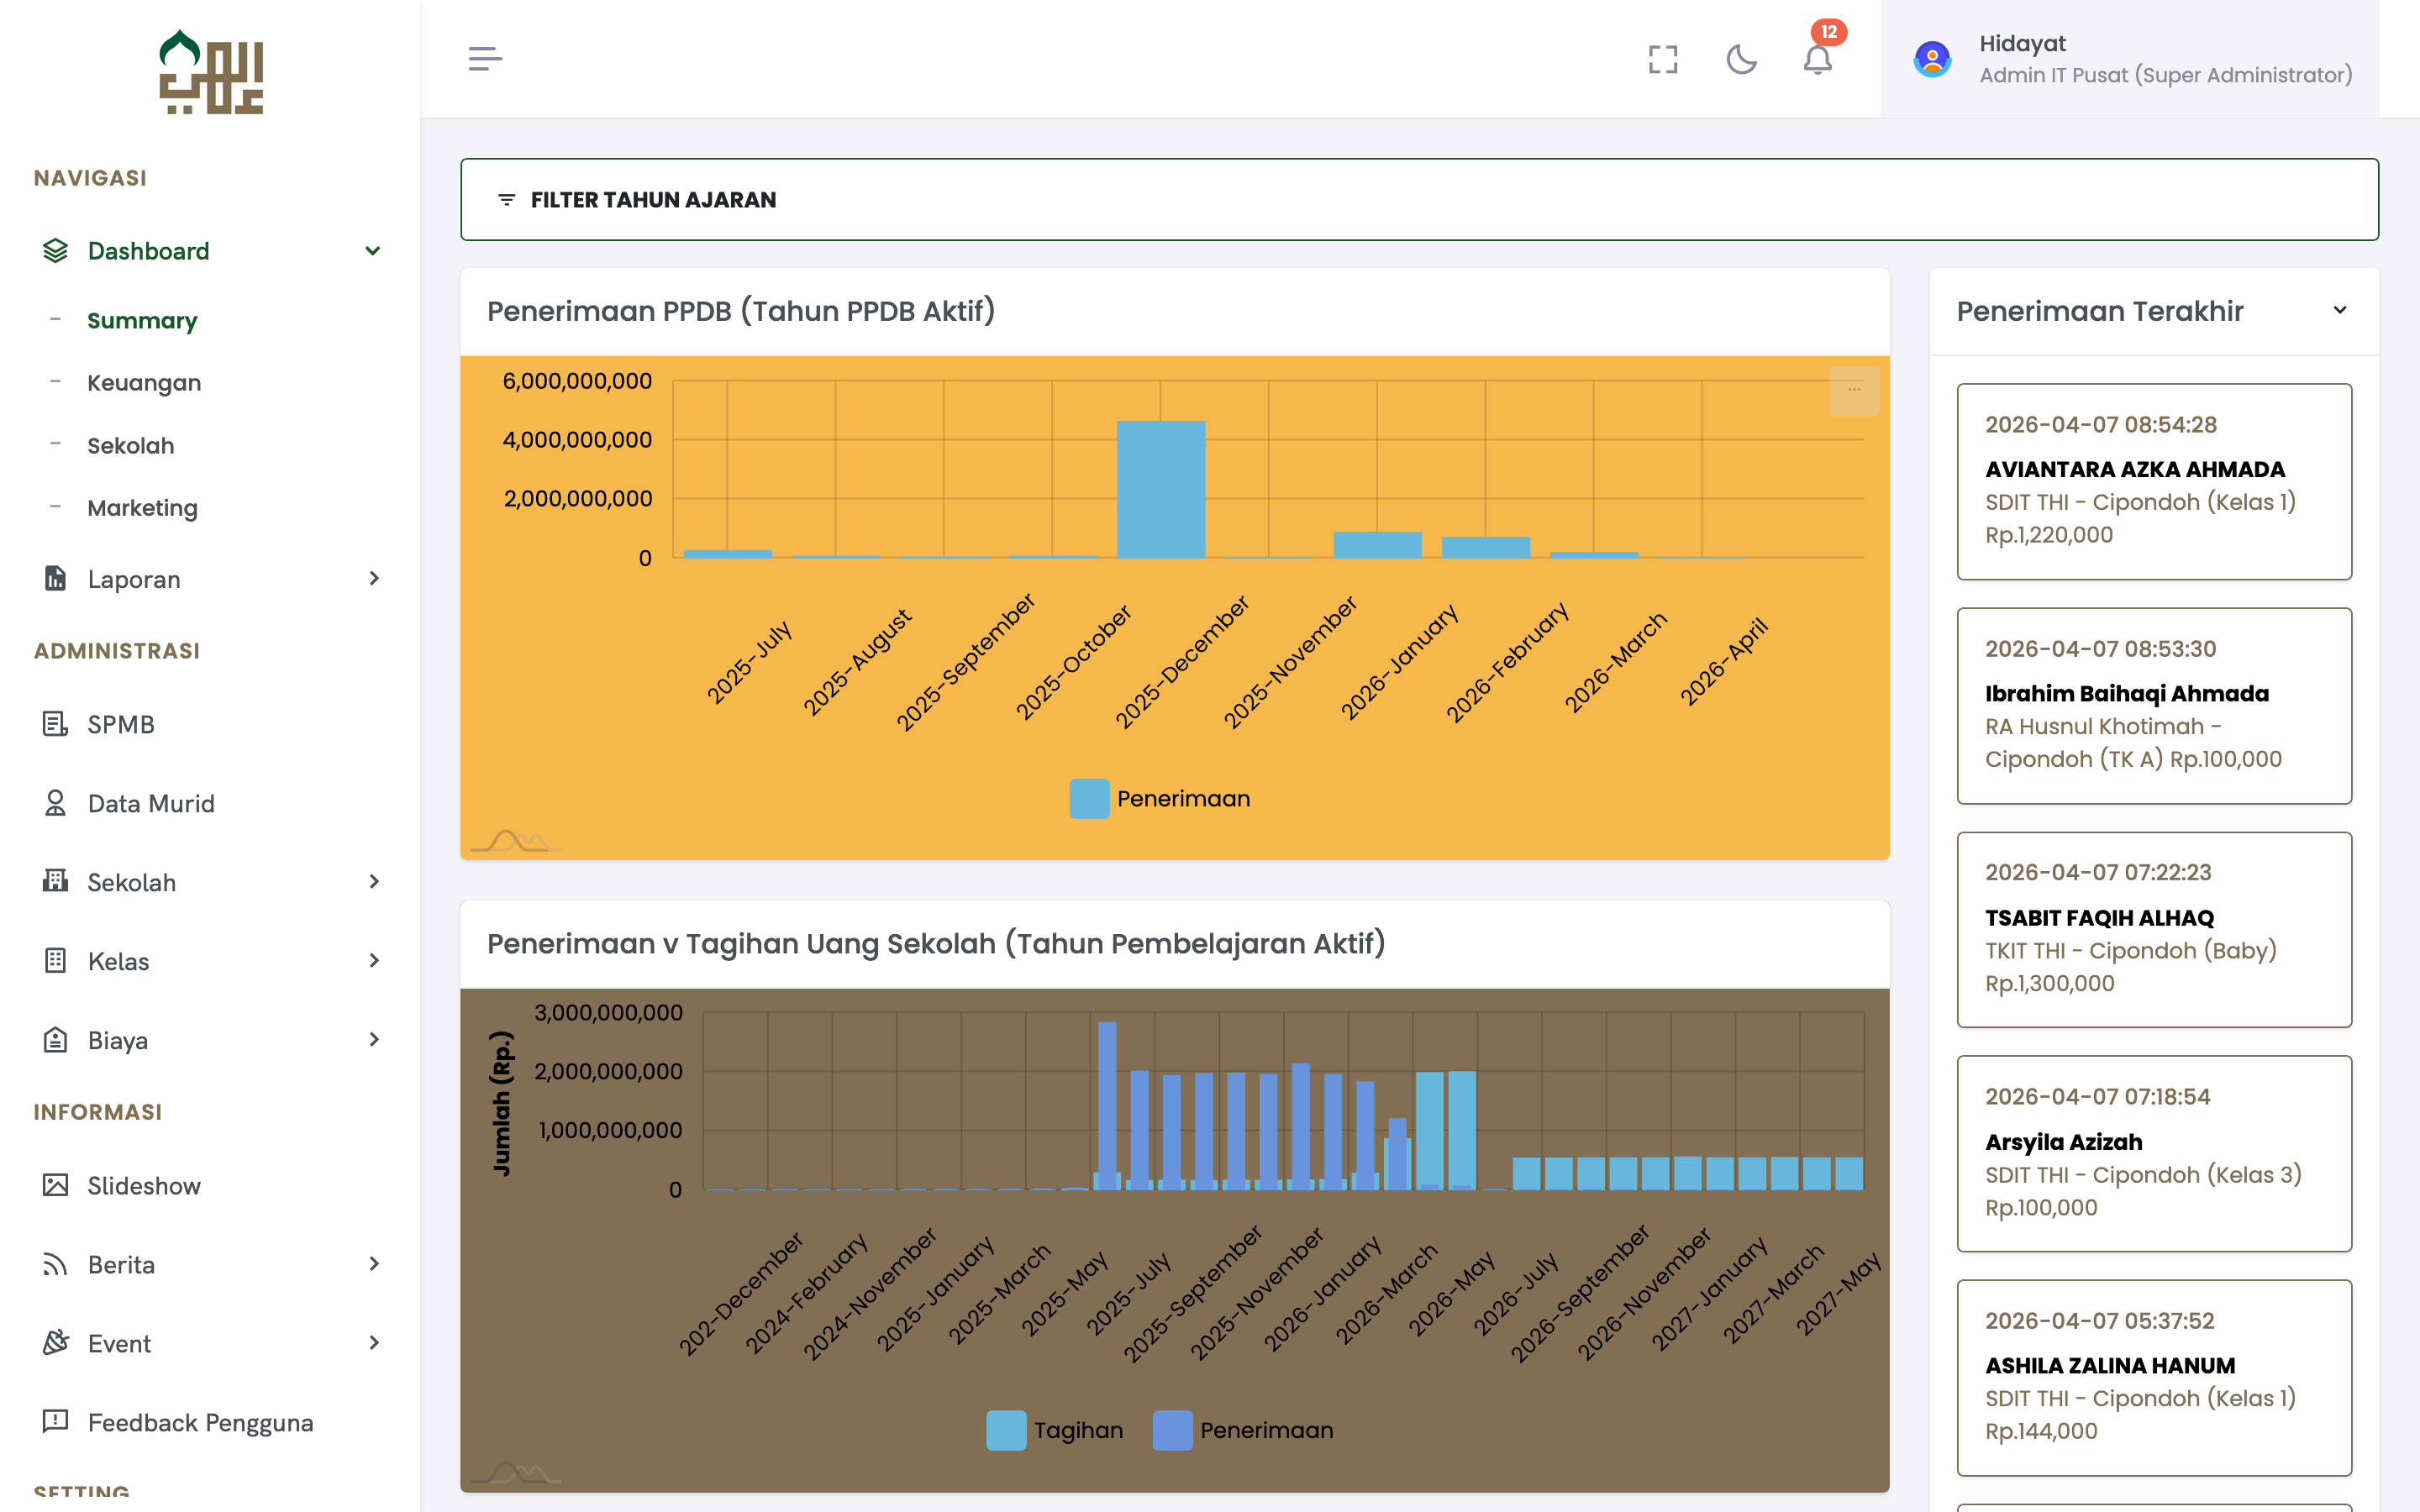Click the SPMB form icon

click(x=56, y=724)
